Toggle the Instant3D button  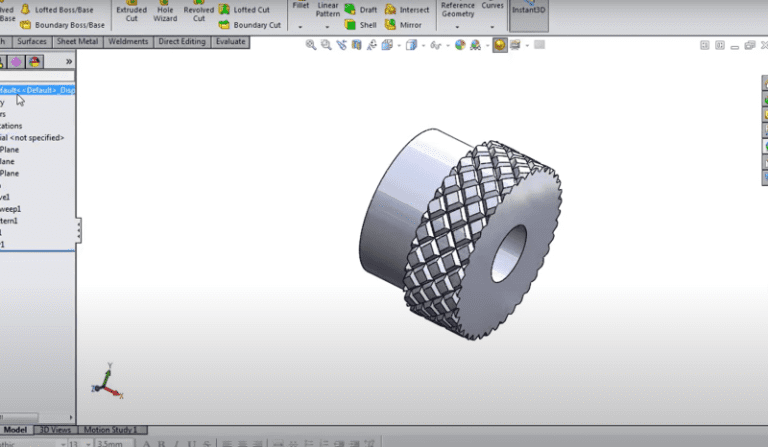[528, 9]
